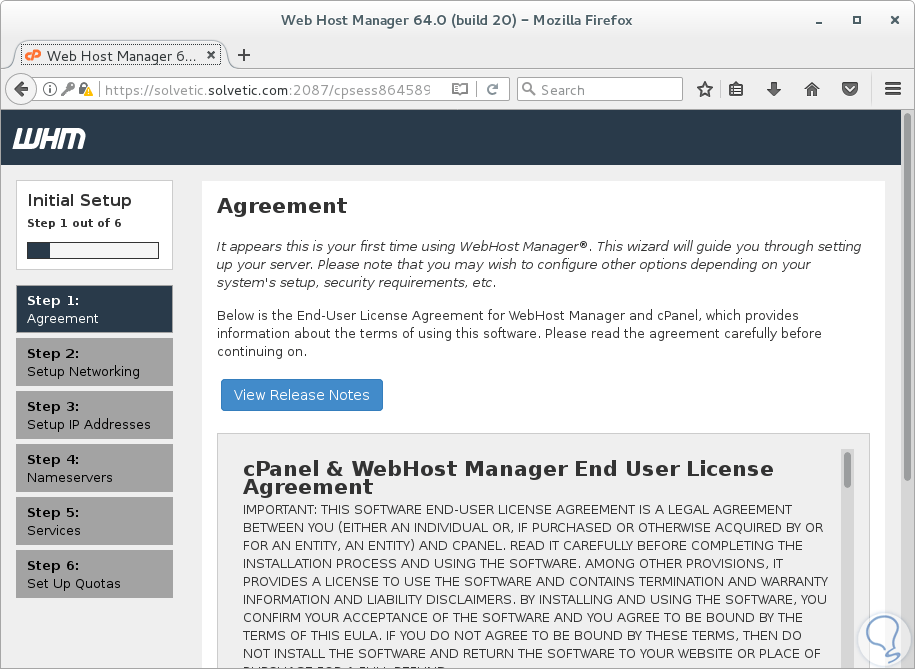The width and height of the screenshot is (915, 669).
Task: Open Step 5: Services
Action: [95, 521]
